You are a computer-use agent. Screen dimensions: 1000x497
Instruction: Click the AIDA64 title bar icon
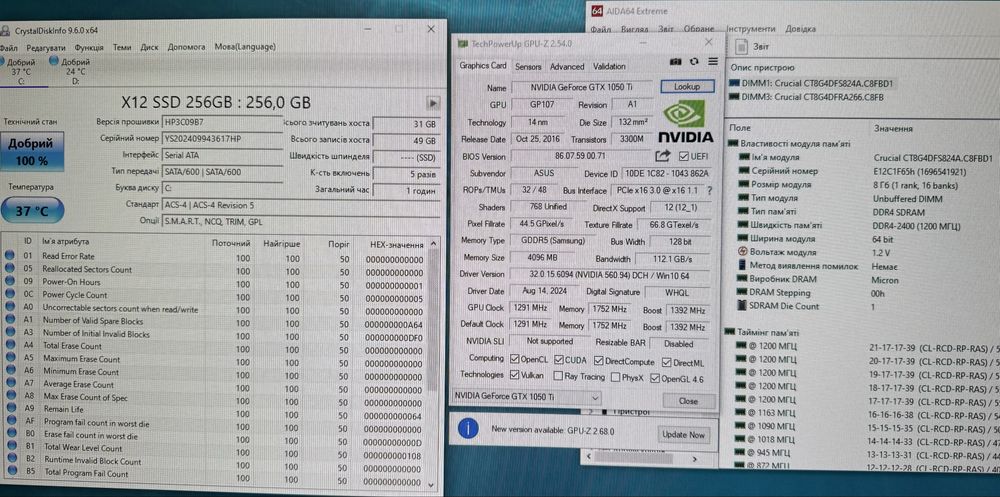click(597, 11)
